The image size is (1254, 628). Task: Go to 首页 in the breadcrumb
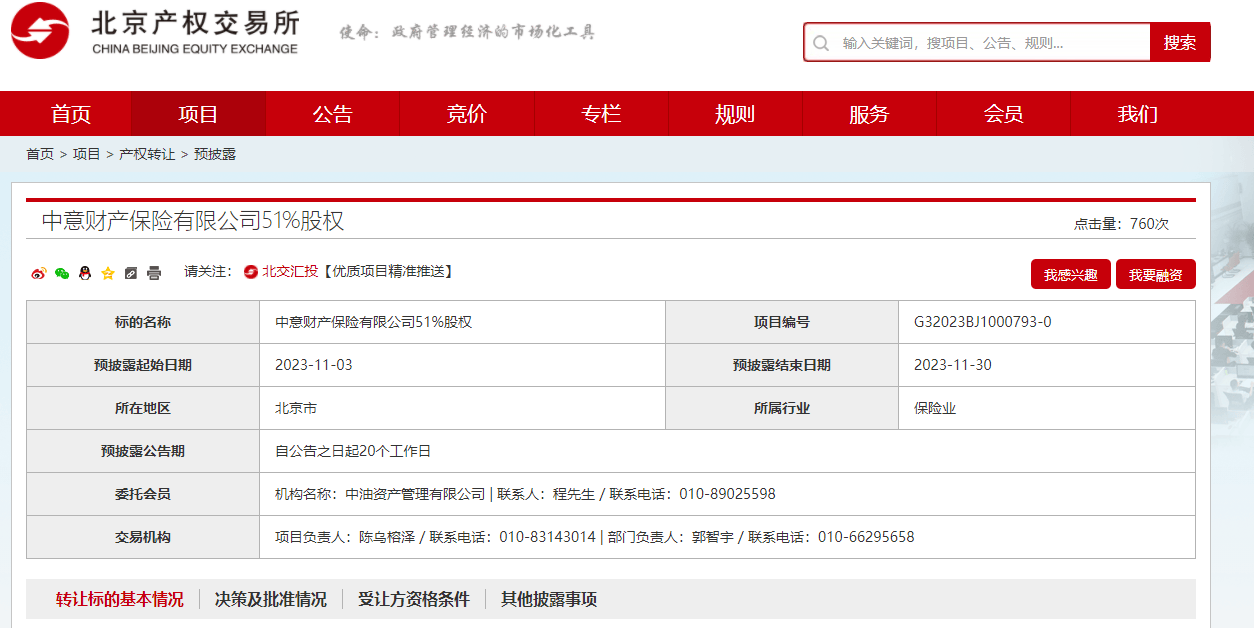point(40,154)
